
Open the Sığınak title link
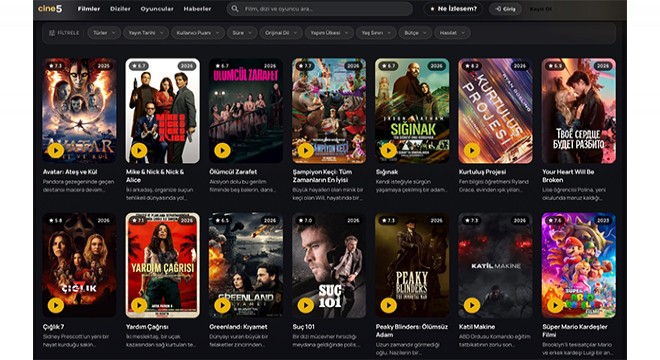pos(387,172)
